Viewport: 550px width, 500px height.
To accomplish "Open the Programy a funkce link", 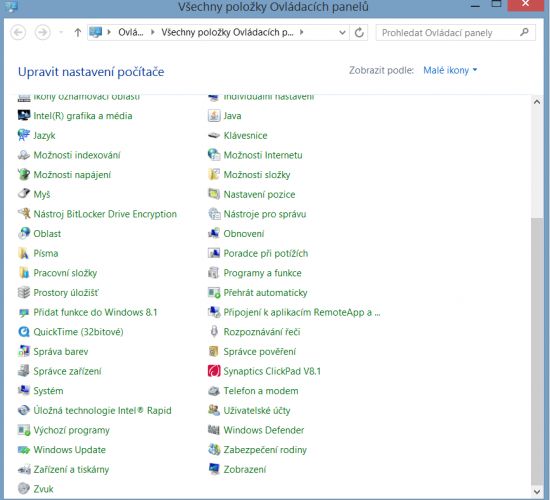I will pyautogui.click(x=262, y=273).
